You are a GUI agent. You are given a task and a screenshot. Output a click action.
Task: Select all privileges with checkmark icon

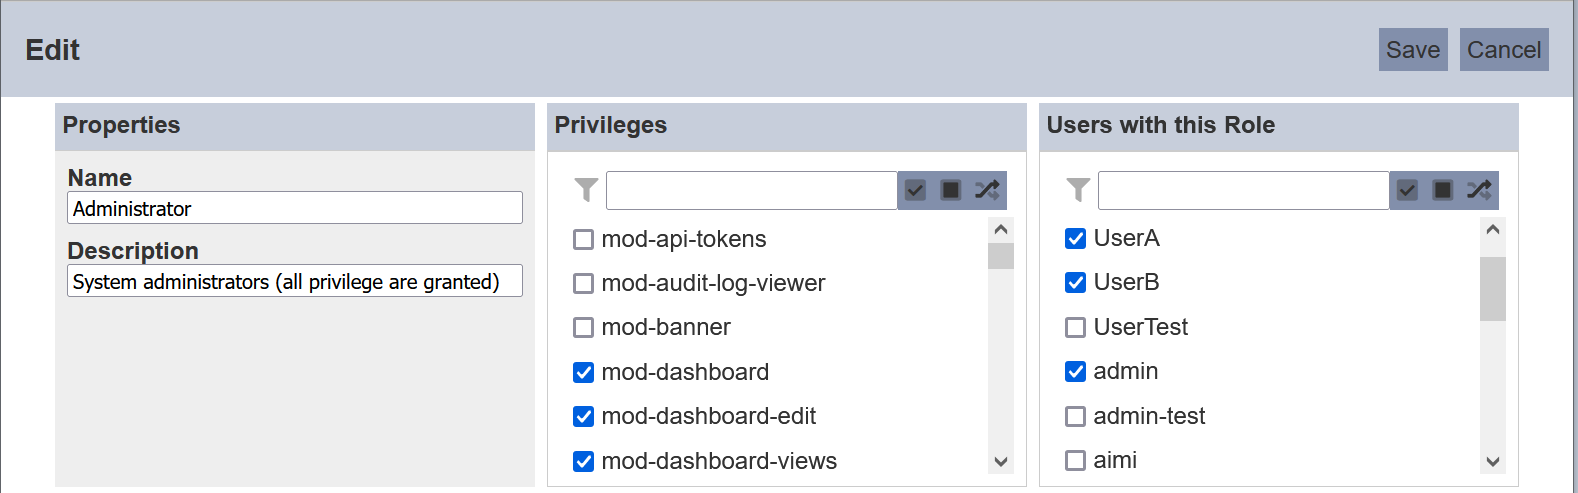click(915, 190)
